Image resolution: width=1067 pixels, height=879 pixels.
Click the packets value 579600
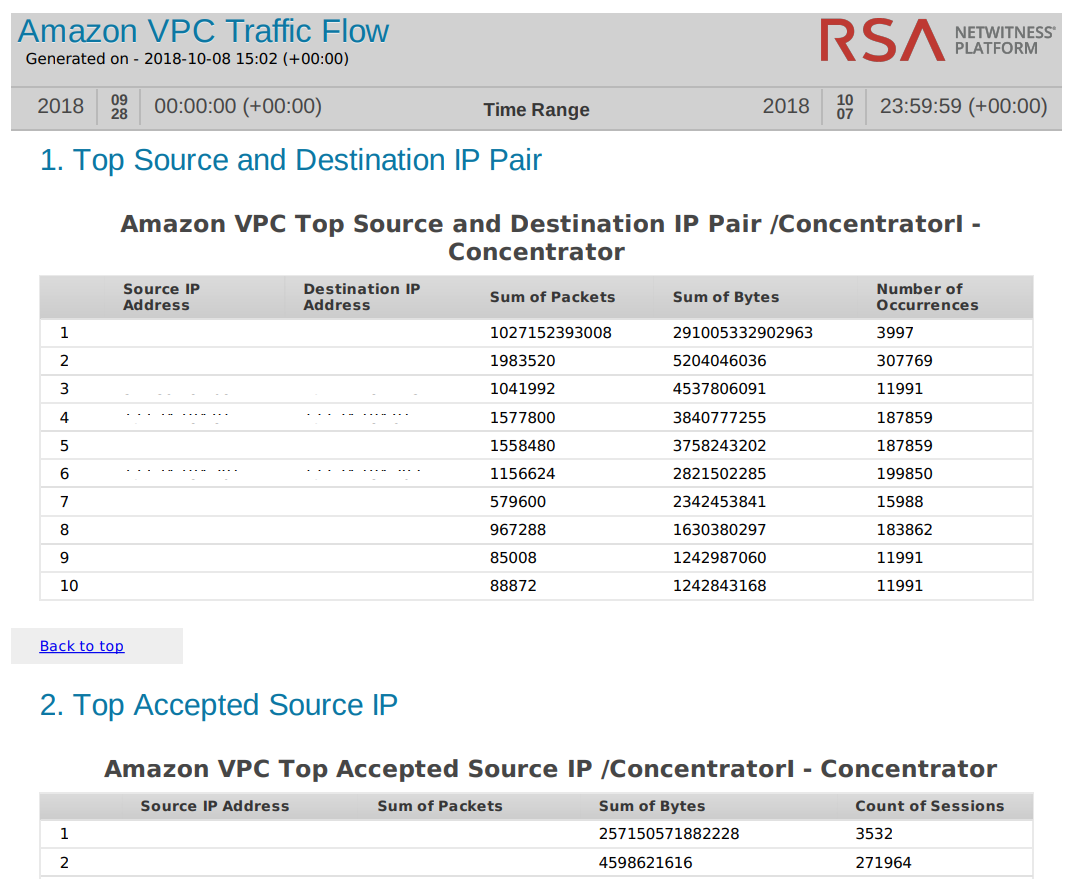click(518, 502)
